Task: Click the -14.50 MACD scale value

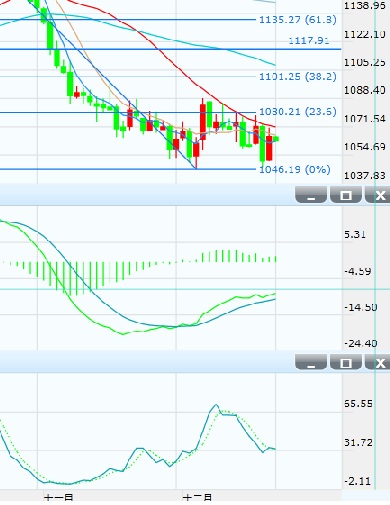Action: pos(361,307)
